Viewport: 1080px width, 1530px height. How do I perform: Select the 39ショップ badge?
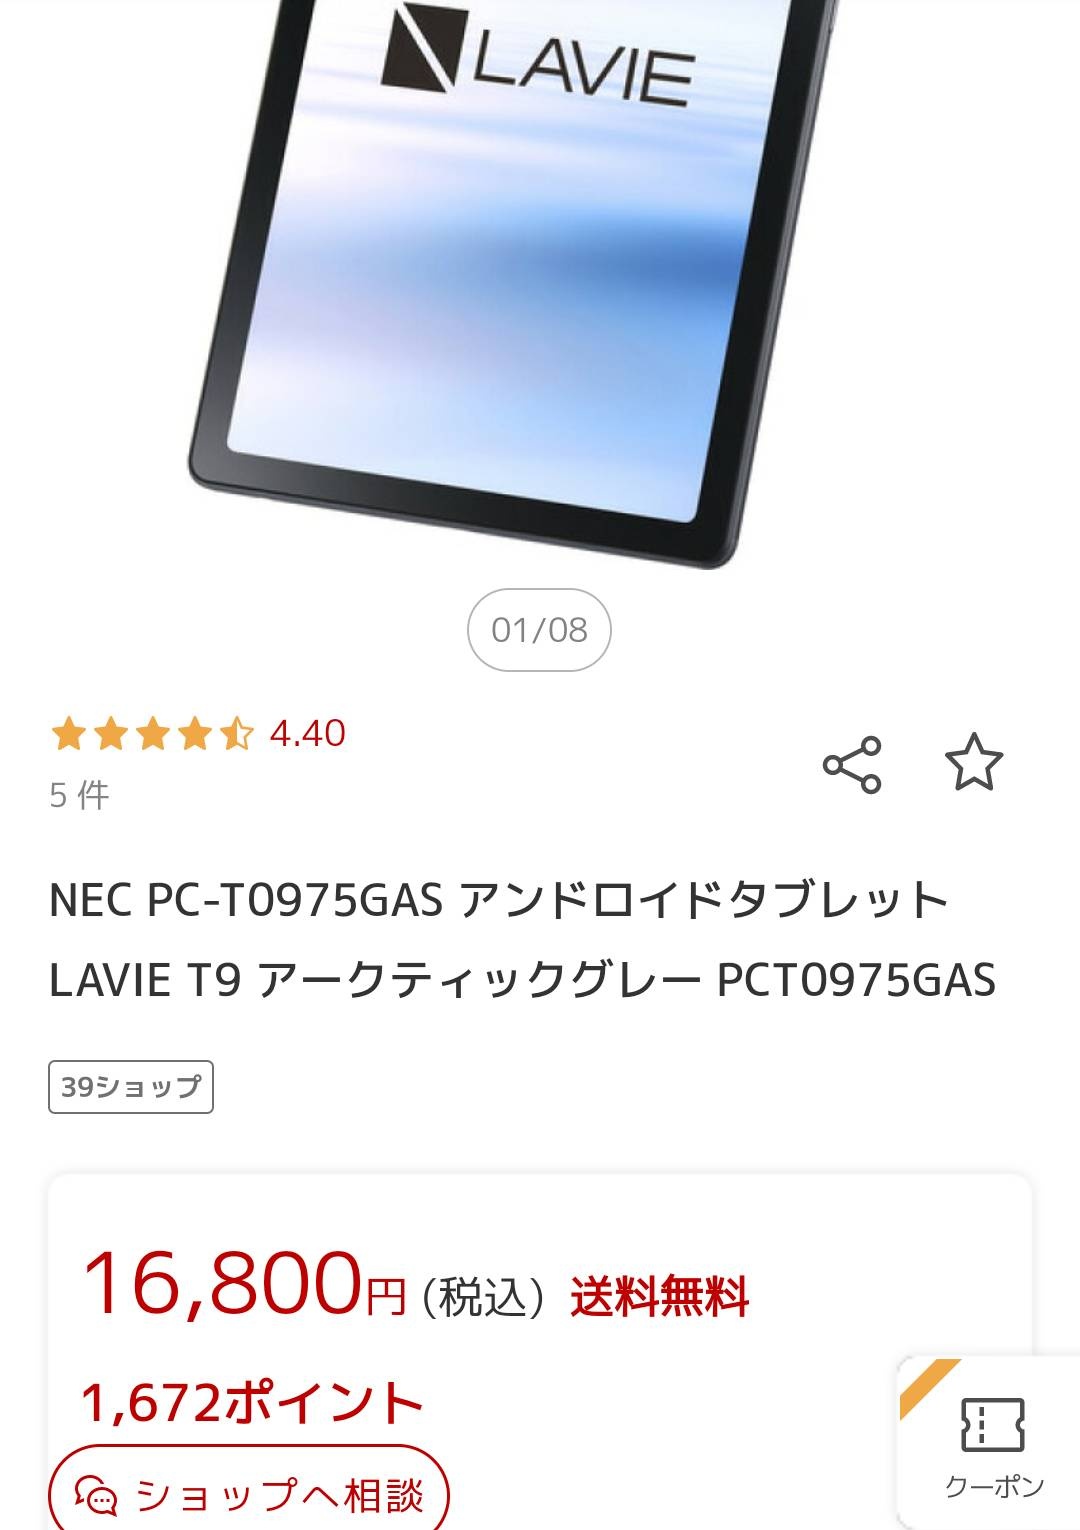[131, 1087]
